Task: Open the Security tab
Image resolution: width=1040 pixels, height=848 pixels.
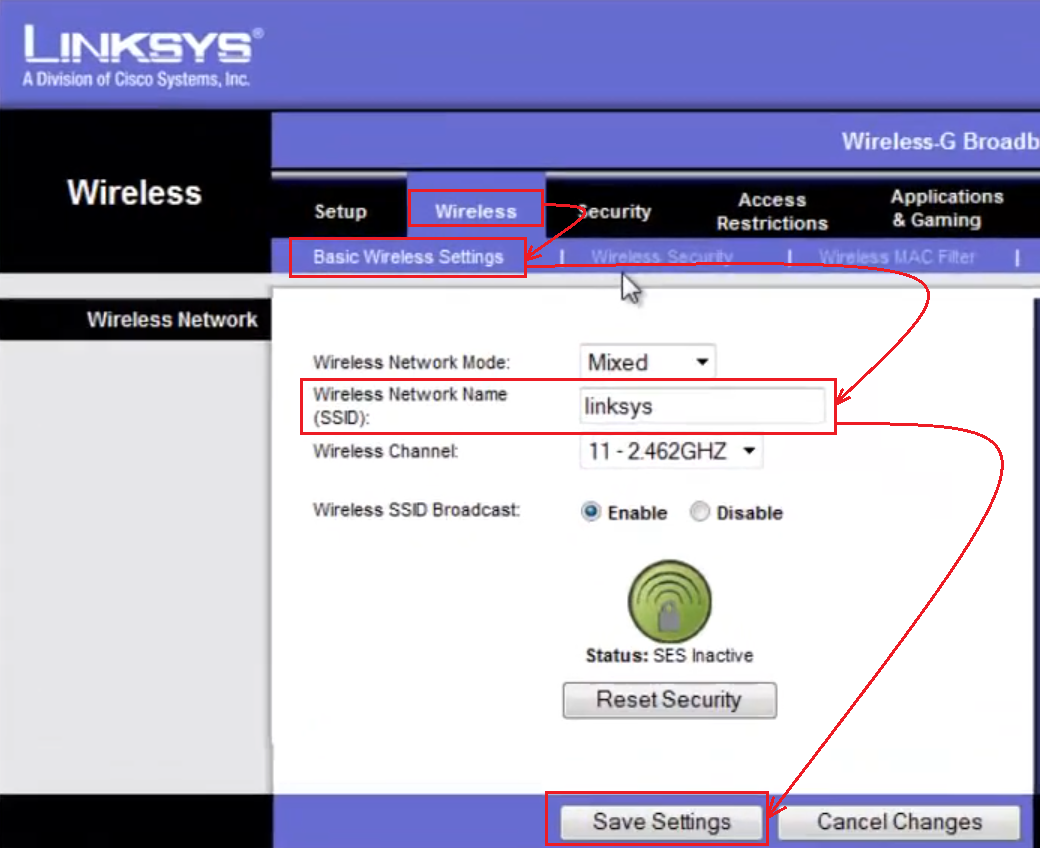Action: [614, 212]
